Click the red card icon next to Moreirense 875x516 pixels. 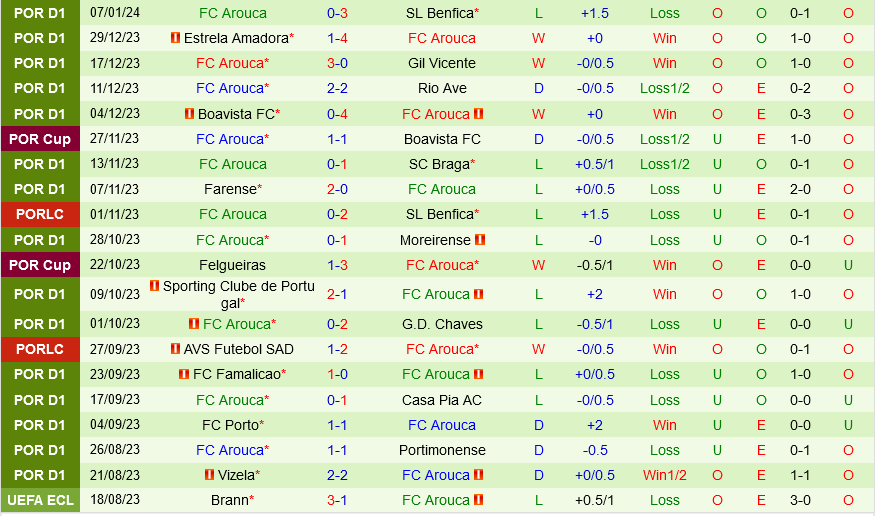tap(480, 240)
